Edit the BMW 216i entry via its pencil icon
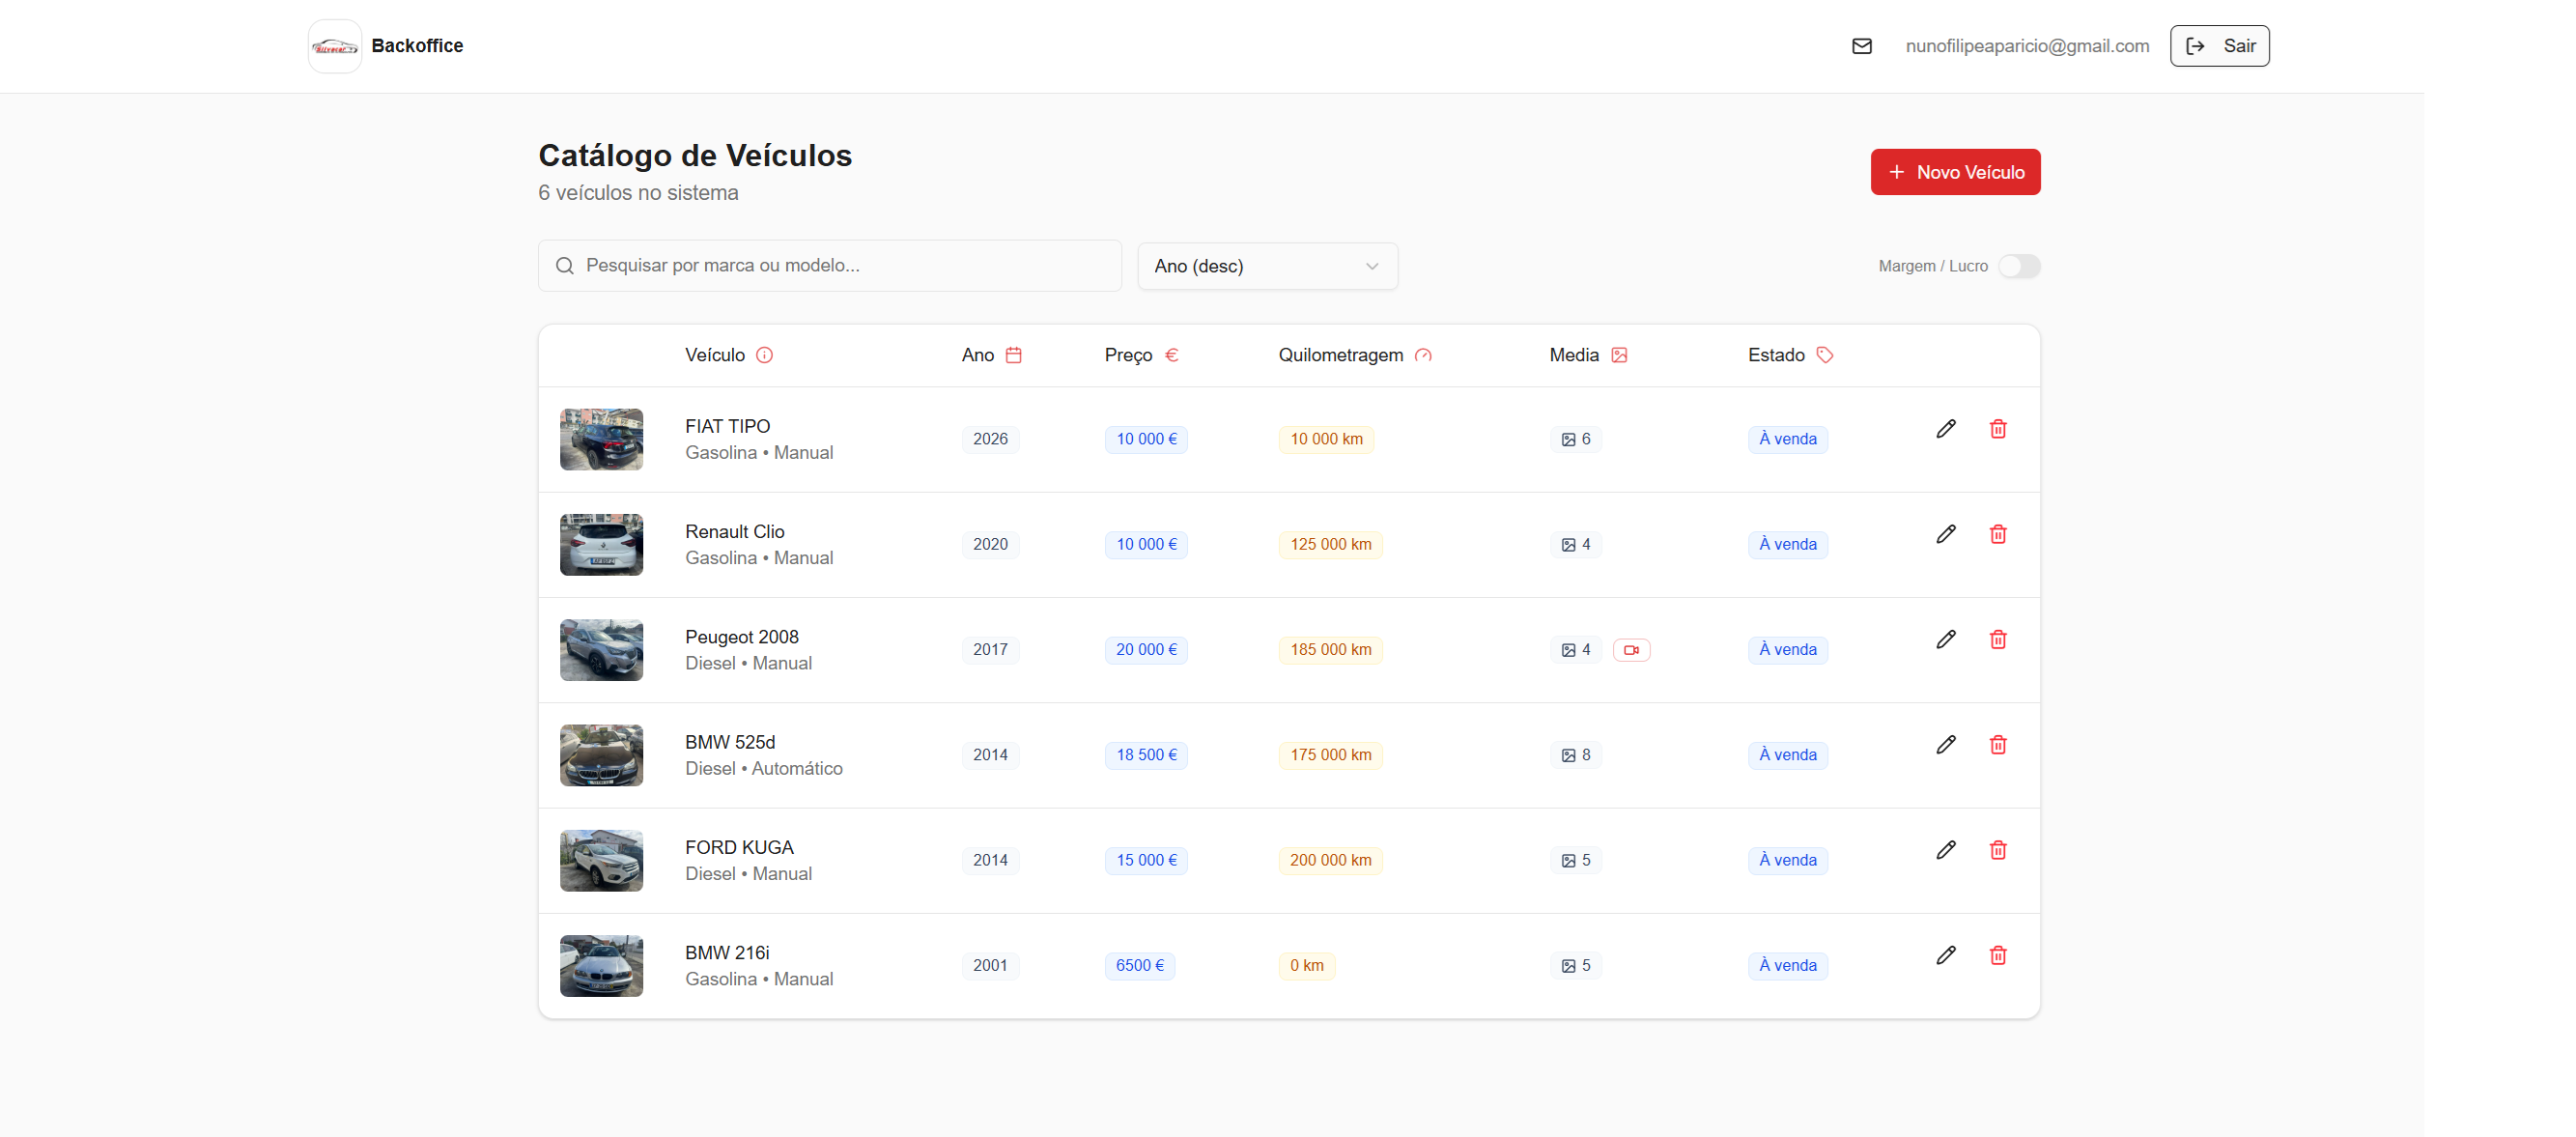 pyautogui.click(x=1946, y=955)
